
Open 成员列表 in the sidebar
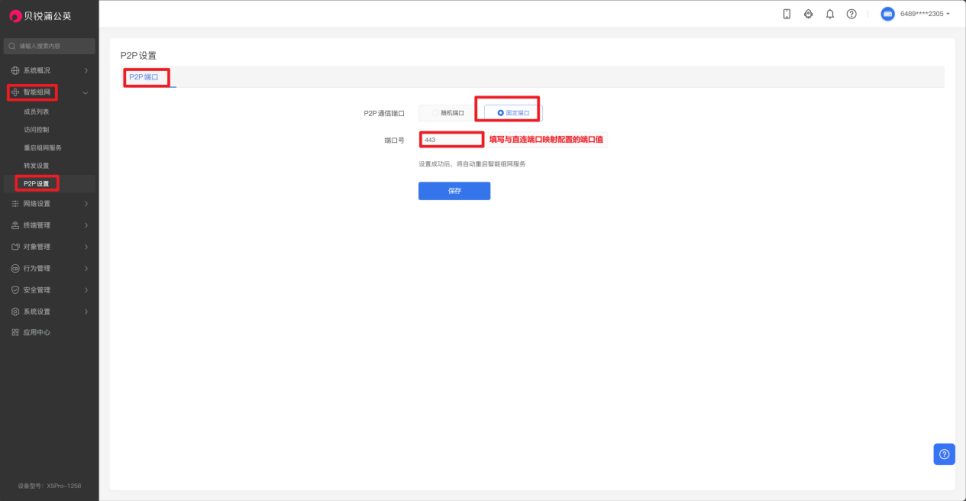tap(37, 112)
